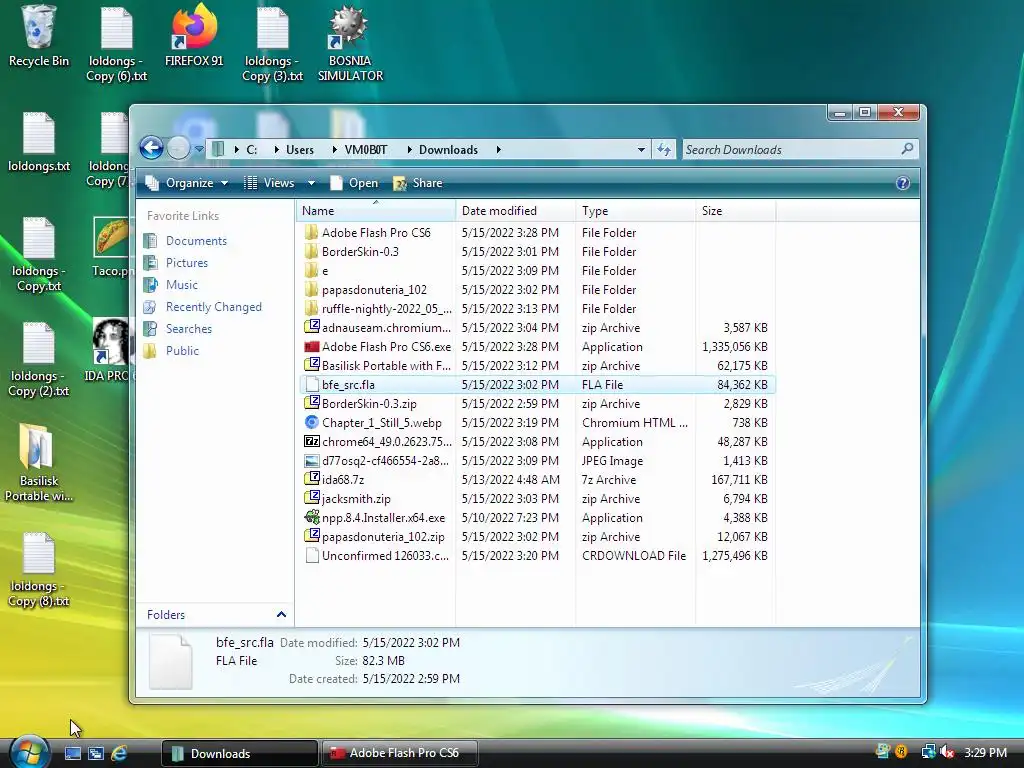Open Internet Explorer from quick launch
Screen dimensions: 1024x768
tap(119, 753)
